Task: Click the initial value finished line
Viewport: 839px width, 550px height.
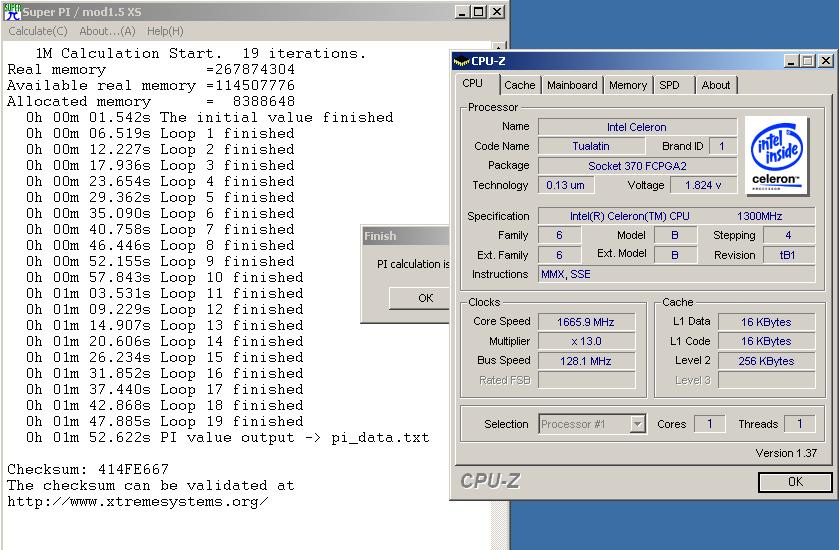Action: (x=210, y=117)
